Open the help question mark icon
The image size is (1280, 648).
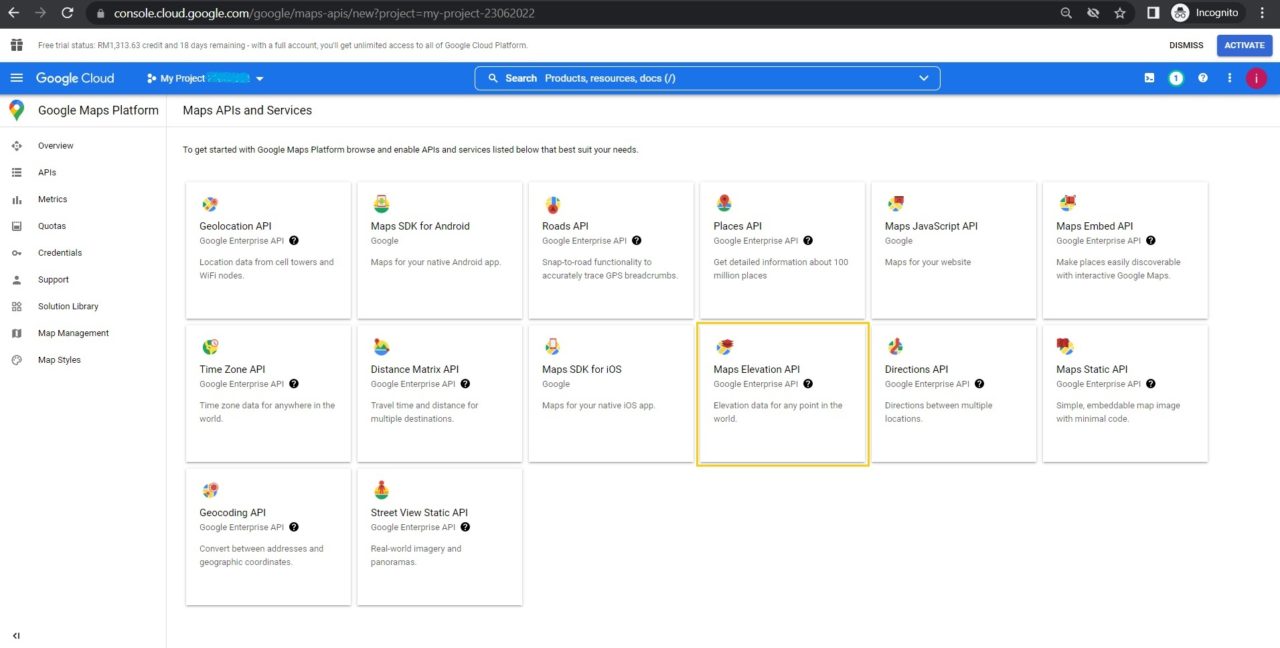(1203, 77)
